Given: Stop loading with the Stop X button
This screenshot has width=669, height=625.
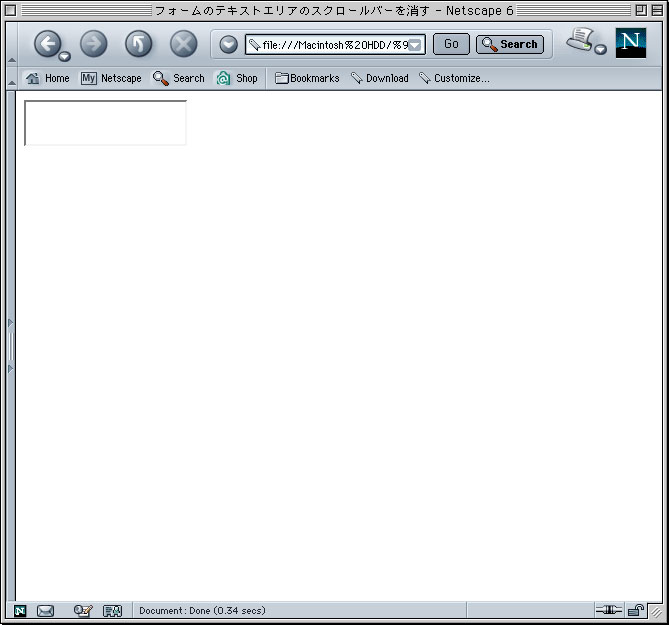Looking at the screenshot, I should click(183, 44).
